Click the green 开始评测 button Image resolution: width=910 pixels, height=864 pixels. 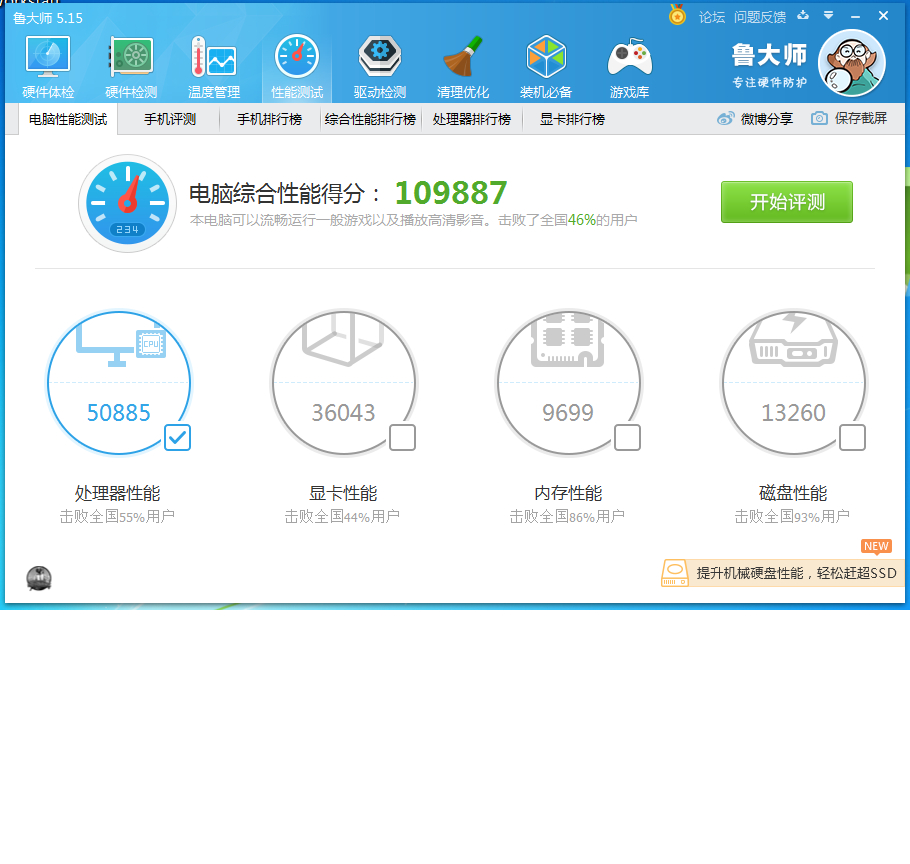[x=787, y=202]
